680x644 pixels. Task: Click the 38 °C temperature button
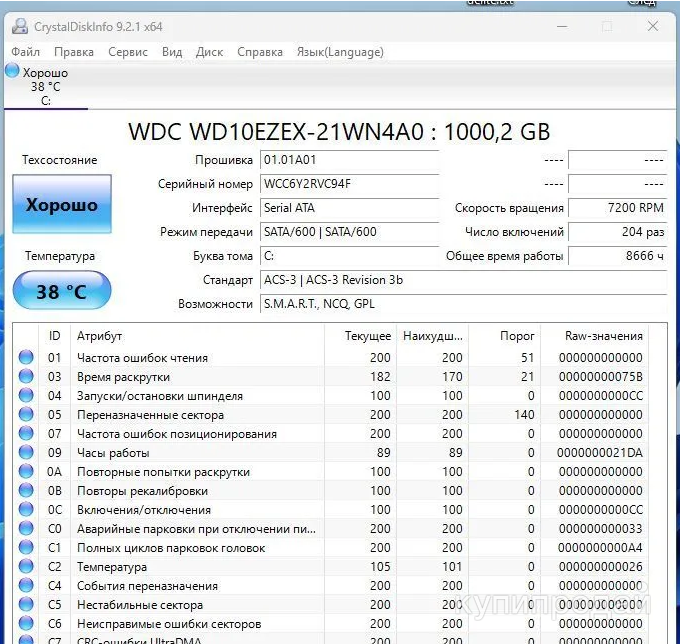pyautogui.click(x=62, y=292)
